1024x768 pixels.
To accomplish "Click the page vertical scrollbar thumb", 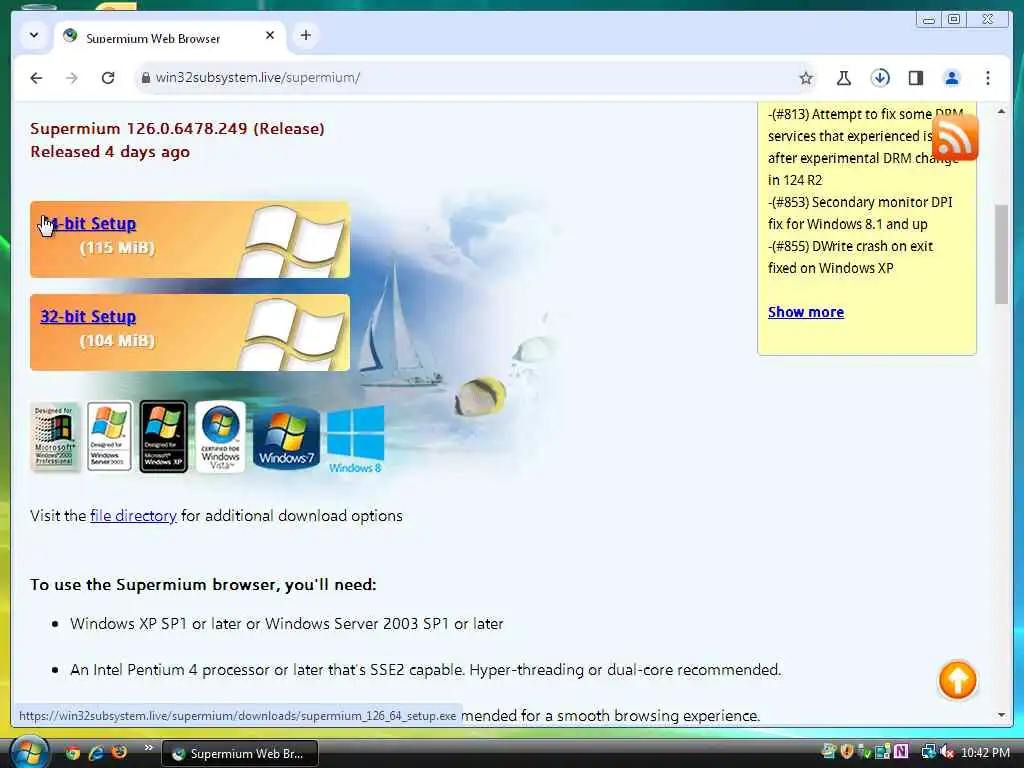I will pos(1001,255).
